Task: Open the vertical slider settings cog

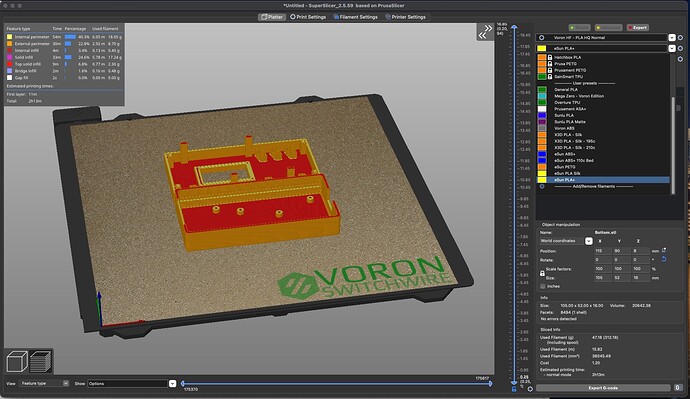Action: [530, 389]
